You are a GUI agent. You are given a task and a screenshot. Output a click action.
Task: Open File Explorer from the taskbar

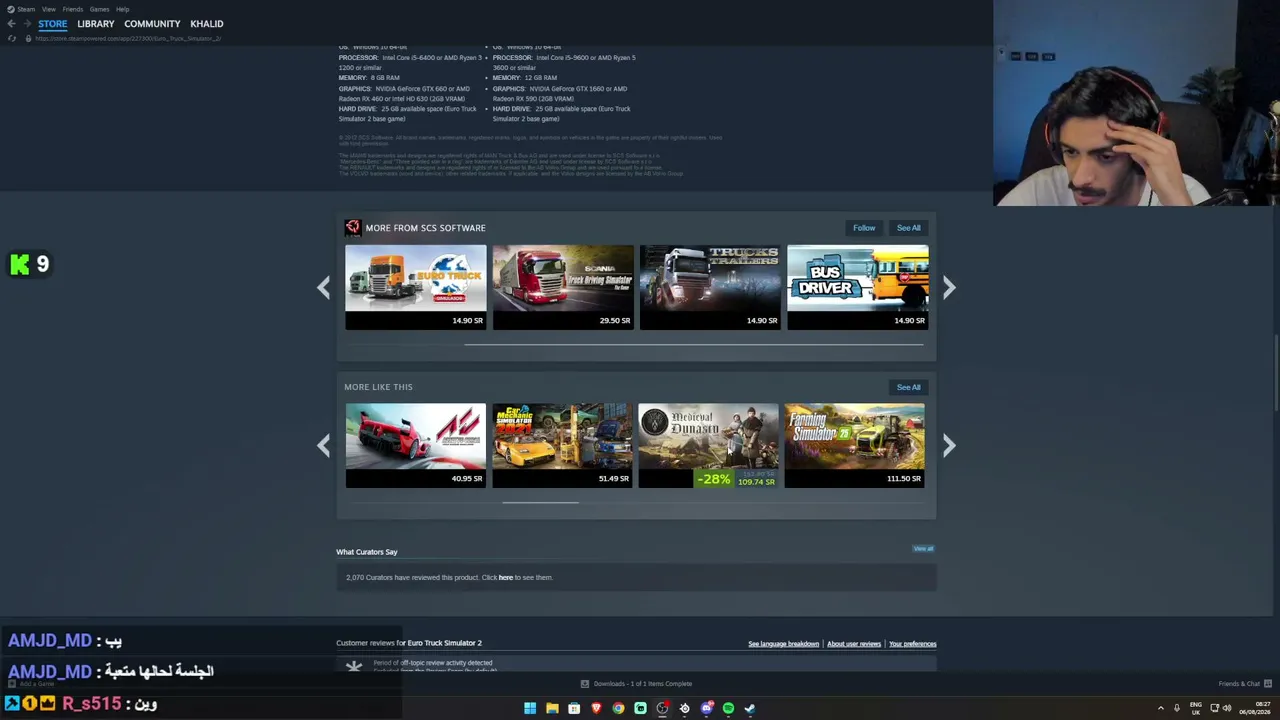coord(552,708)
